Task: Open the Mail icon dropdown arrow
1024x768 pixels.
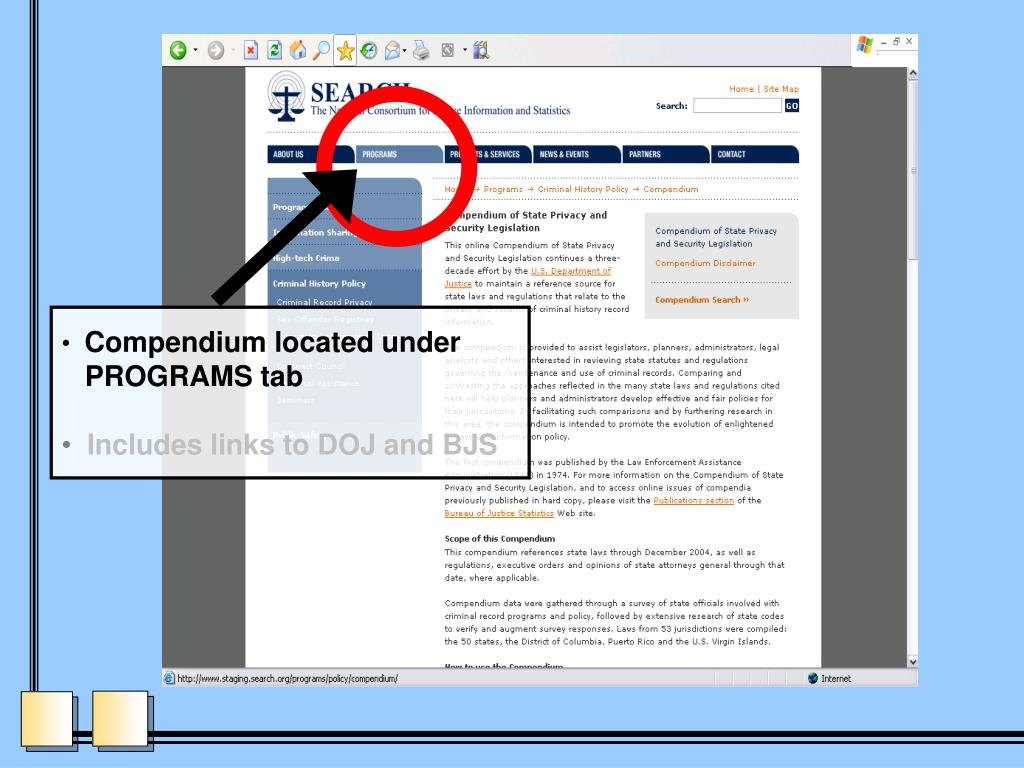Action: point(404,50)
